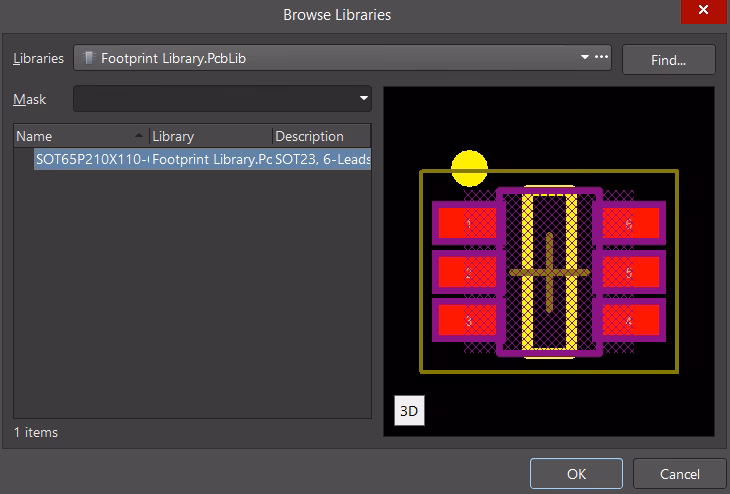Select pad 4 in the footprint preview
This screenshot has width=730, height=494.
coord(629,321)
